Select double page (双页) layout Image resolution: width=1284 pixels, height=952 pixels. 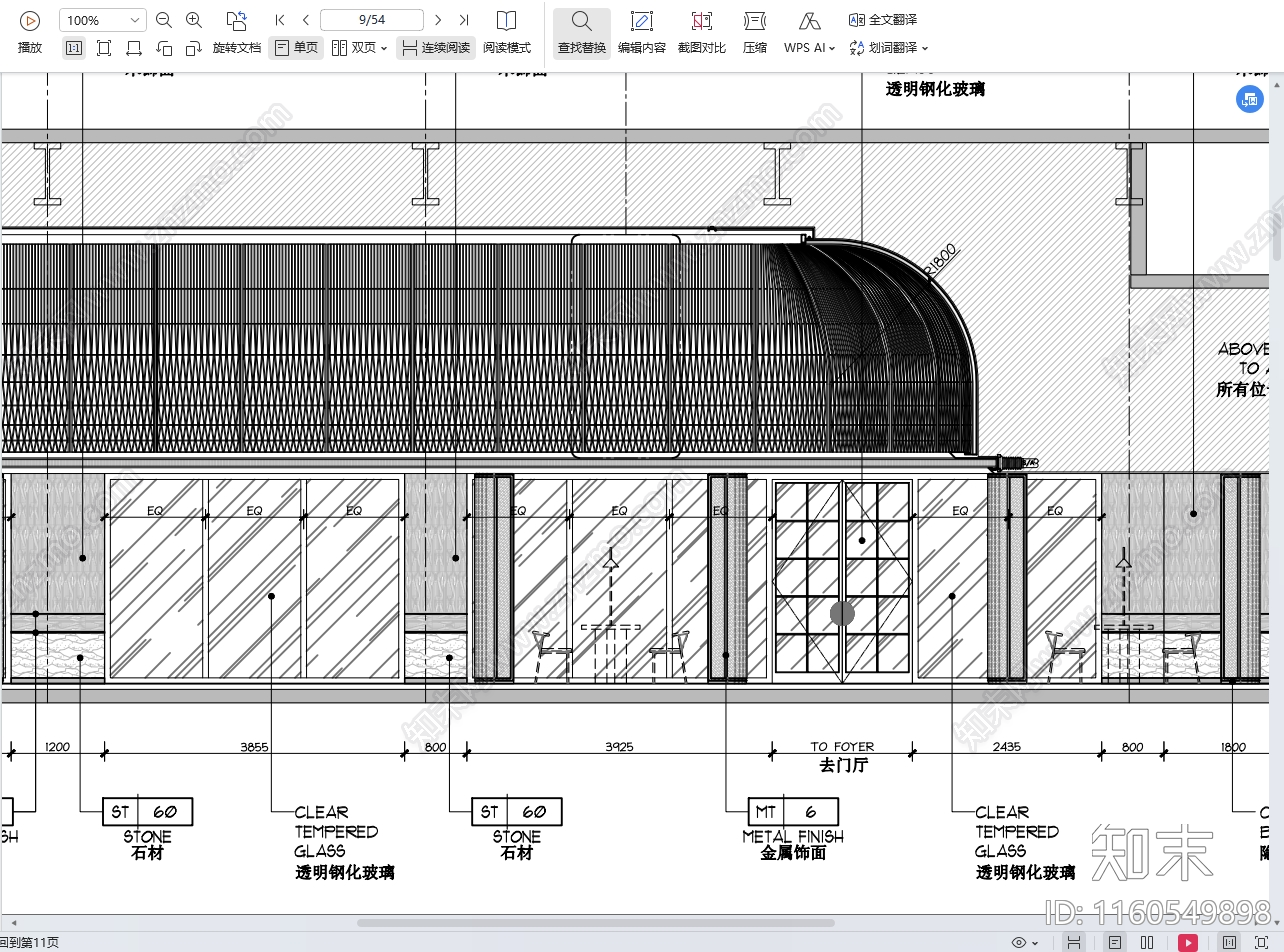coord(353,48)
